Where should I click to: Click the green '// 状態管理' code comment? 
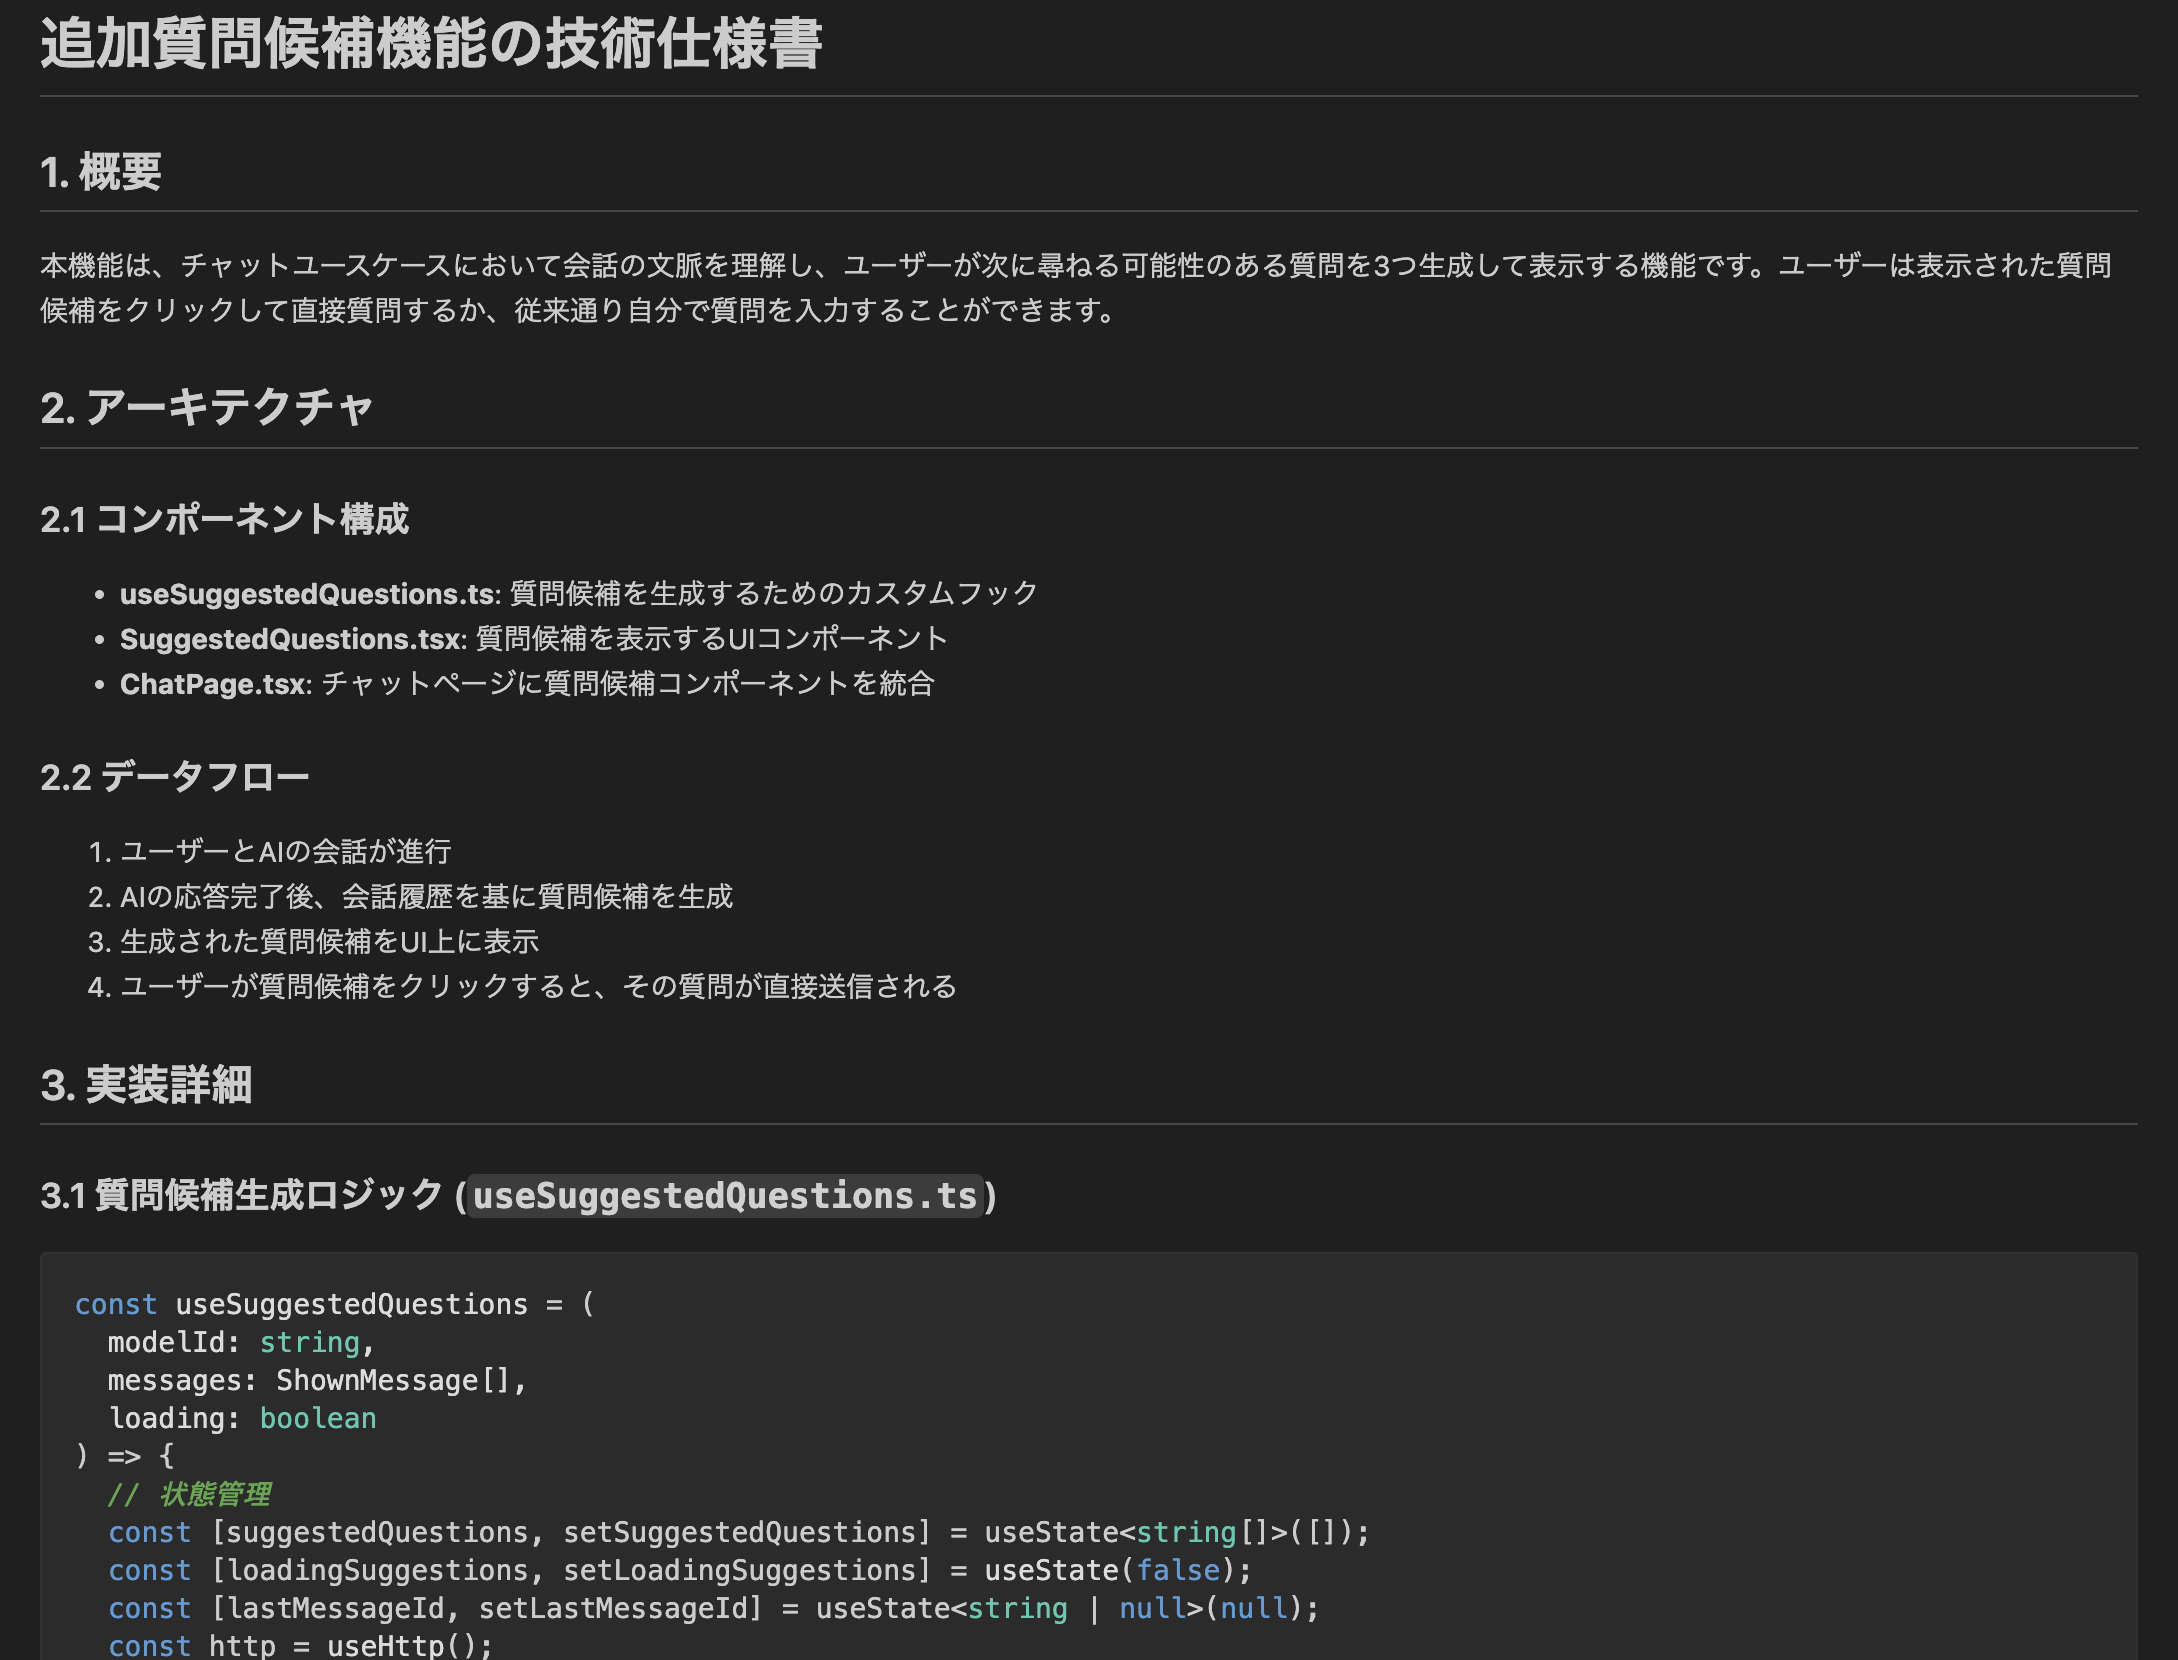click(x=190, y=1495)
